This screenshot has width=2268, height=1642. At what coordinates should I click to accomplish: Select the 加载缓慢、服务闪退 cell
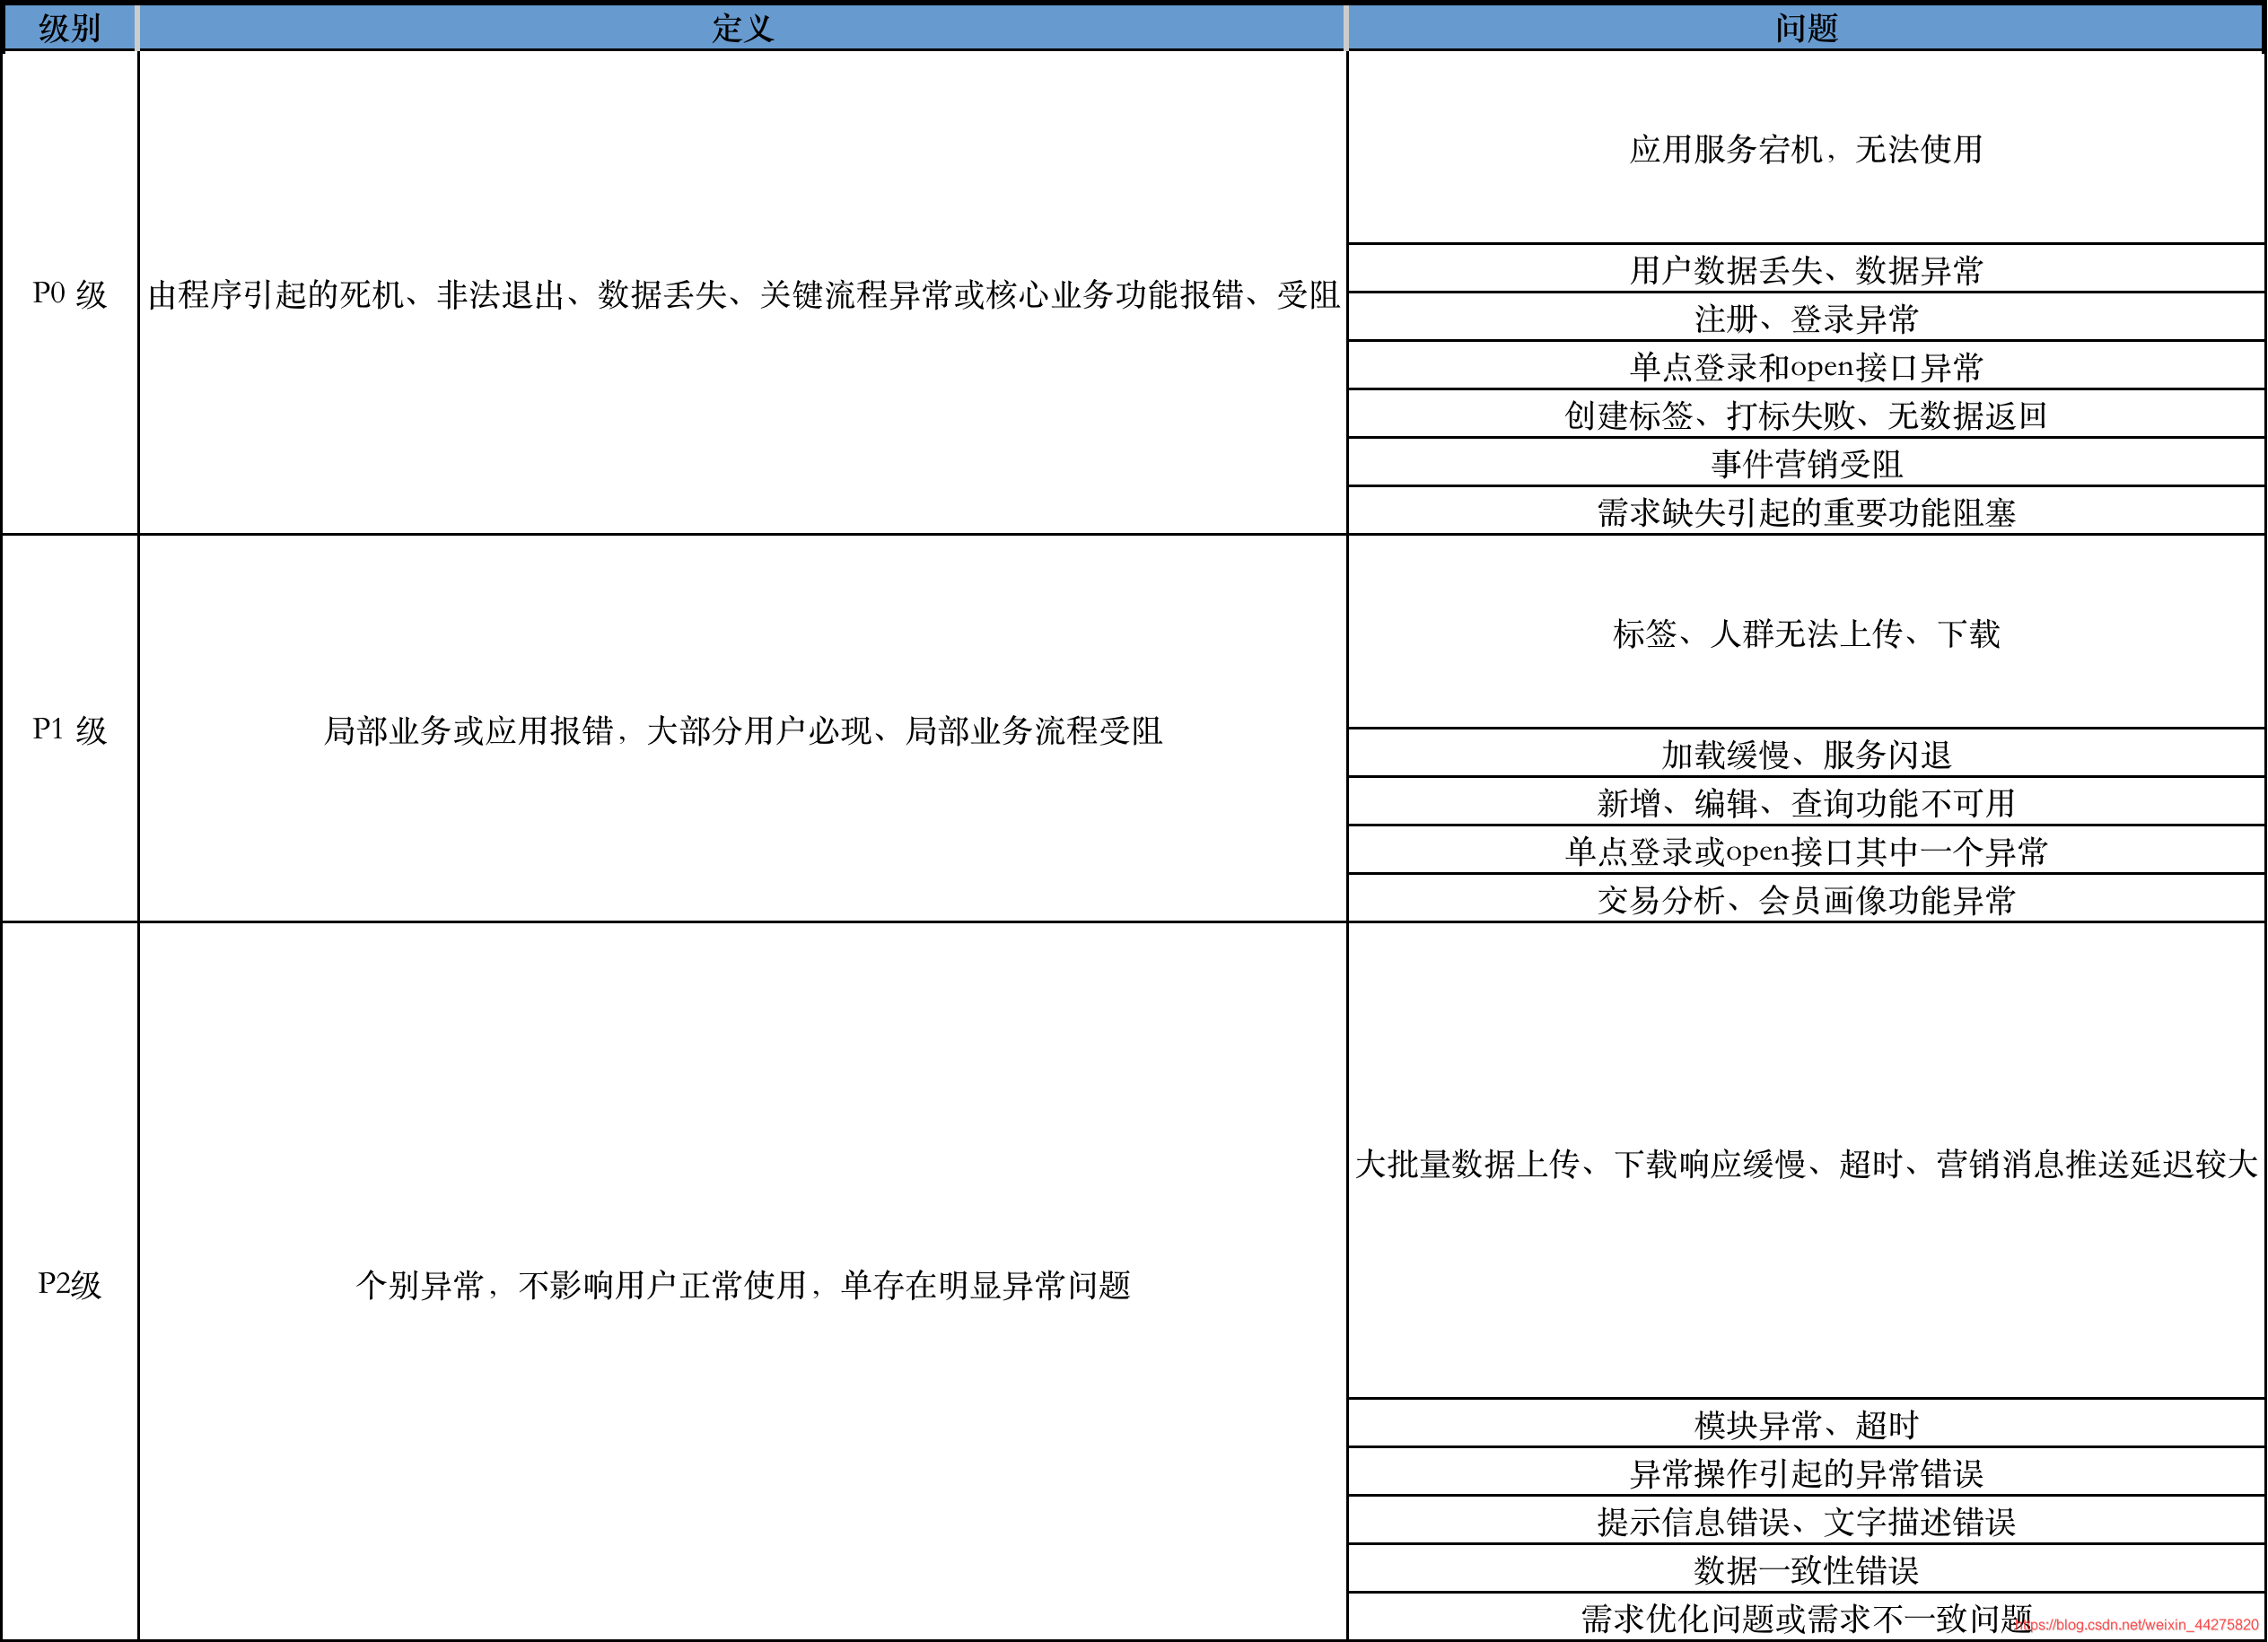pos(1806,754)
